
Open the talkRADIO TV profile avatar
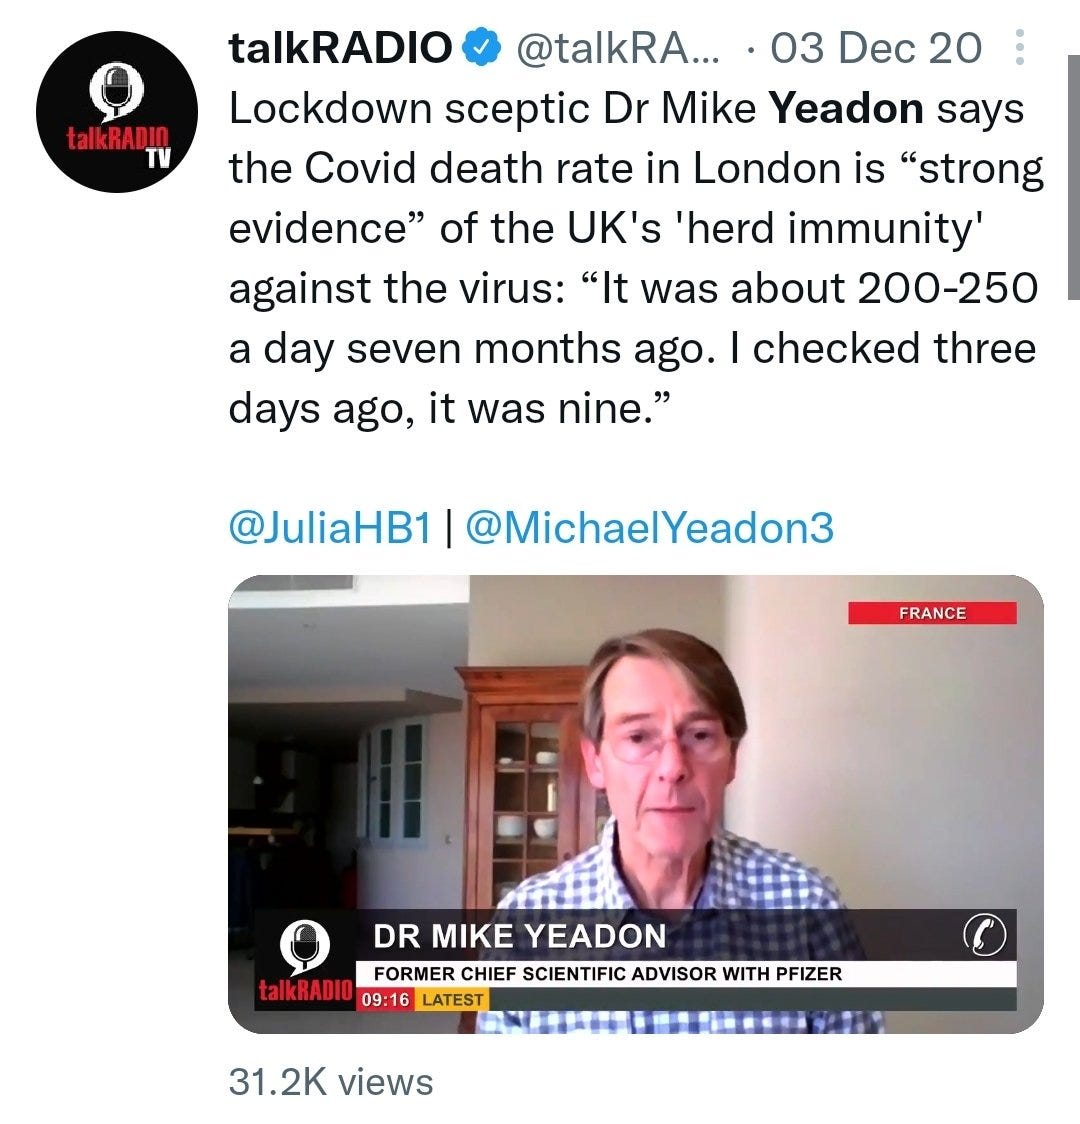click(117, 112)
